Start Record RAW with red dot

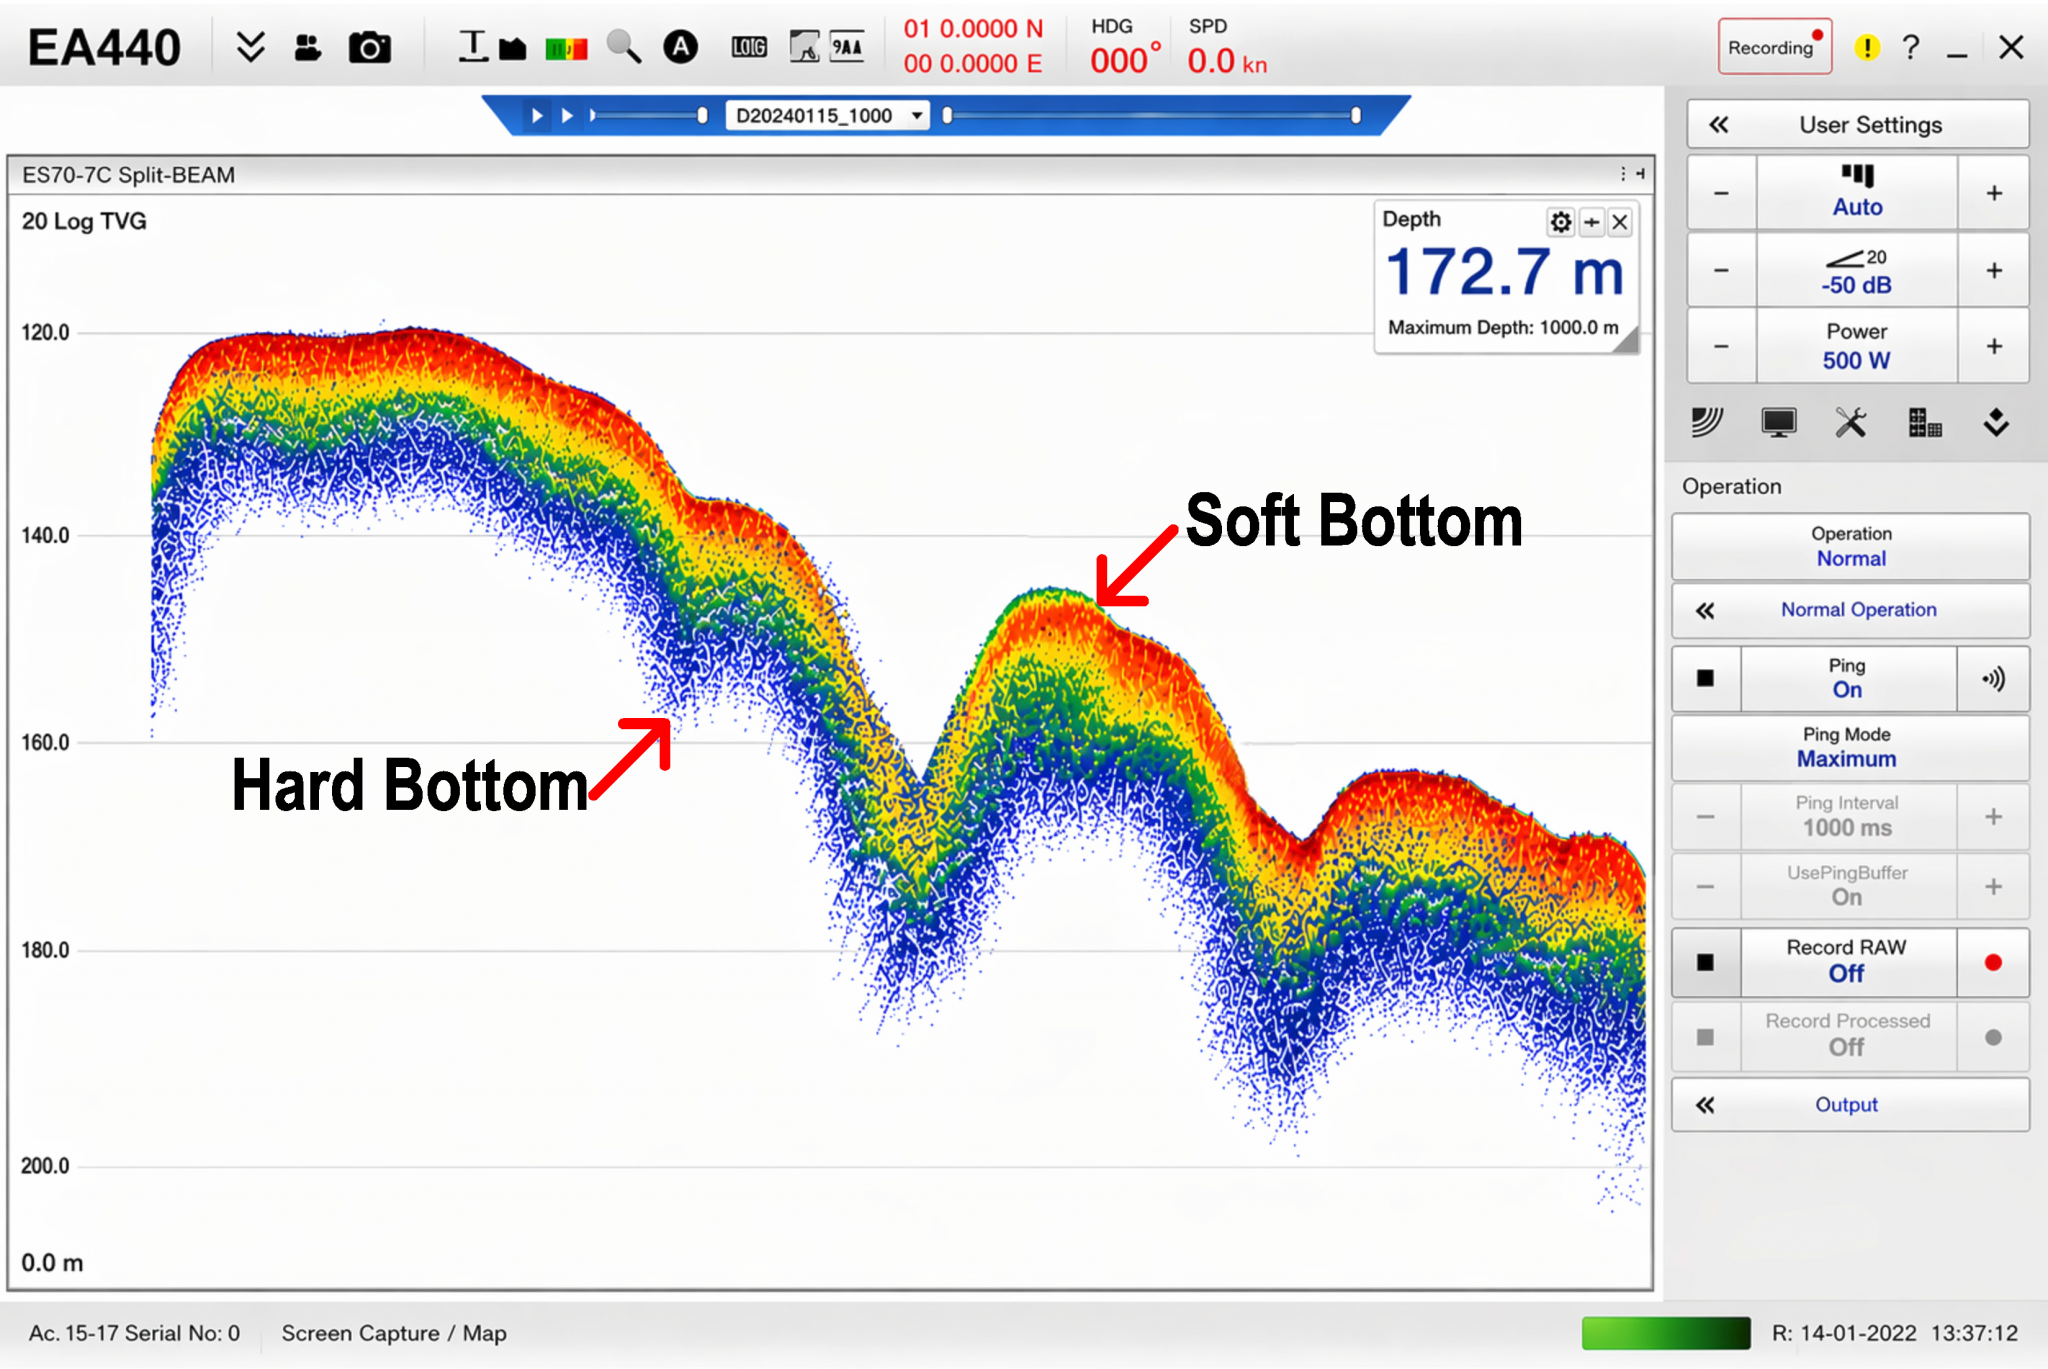click(x=1992, y=962)
